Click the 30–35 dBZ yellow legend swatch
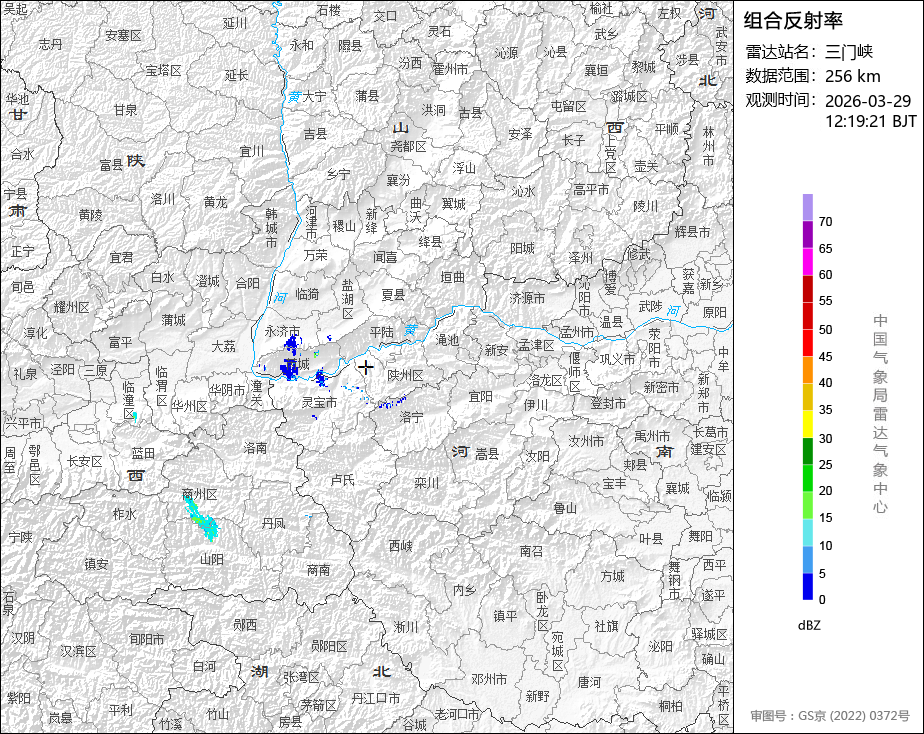This screenshot has height=734, width=924. 807,424
